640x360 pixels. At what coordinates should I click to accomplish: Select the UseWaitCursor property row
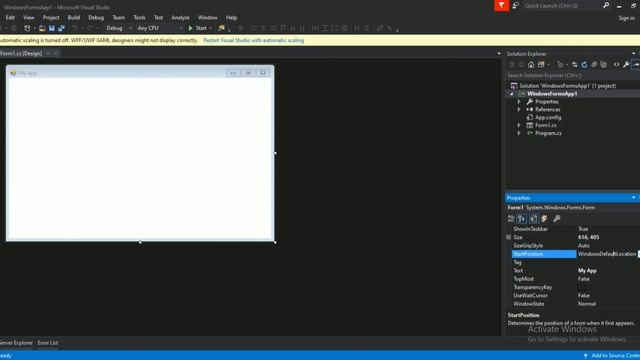576,296
